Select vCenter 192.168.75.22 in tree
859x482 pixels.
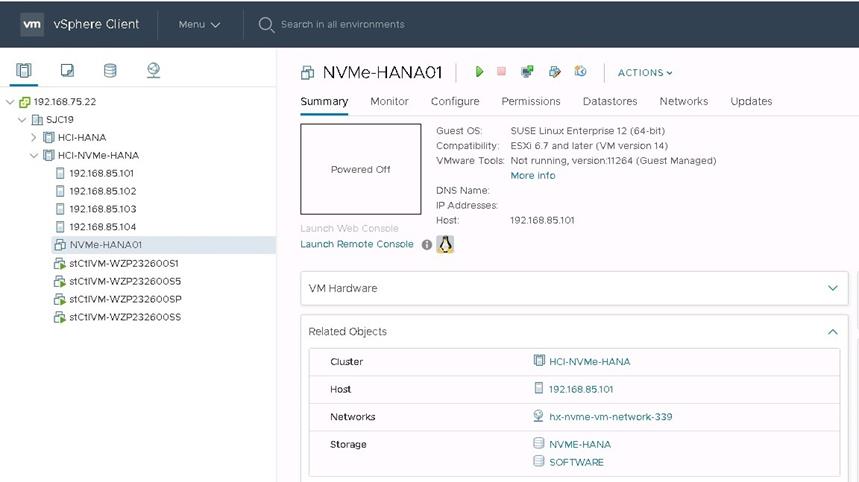click(65, 102)
